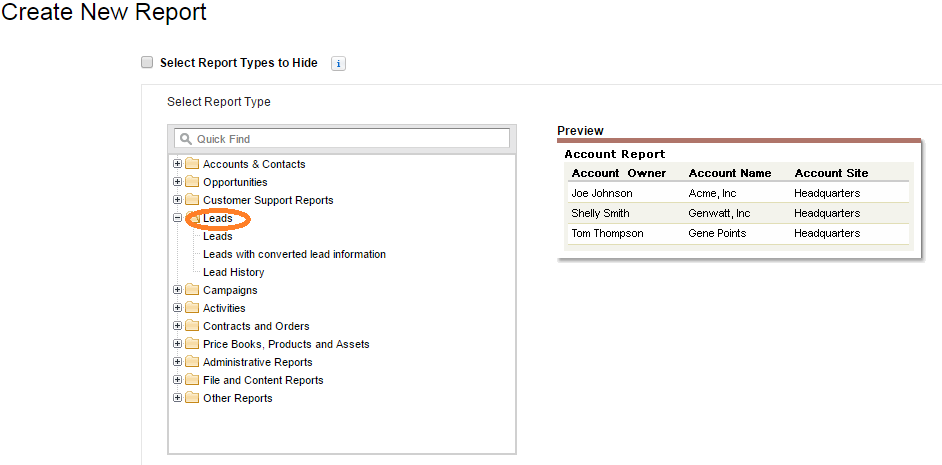942x465 pixels.
Task: Expand the Contracts and Orders node
Action: (178, 326)
